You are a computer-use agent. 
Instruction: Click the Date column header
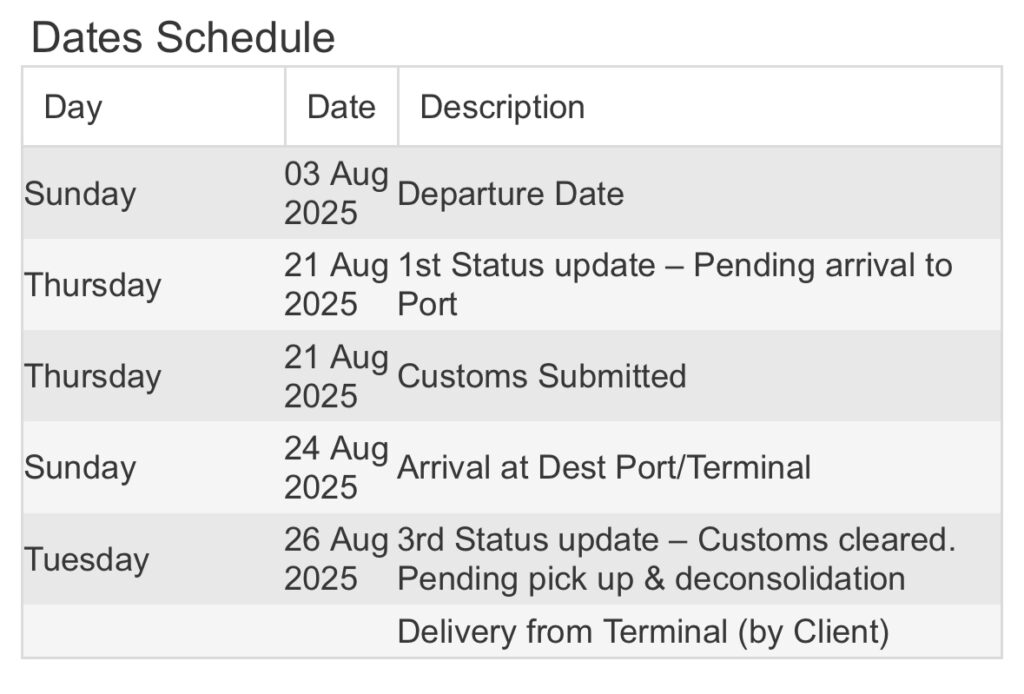click(x=341, y=107)
